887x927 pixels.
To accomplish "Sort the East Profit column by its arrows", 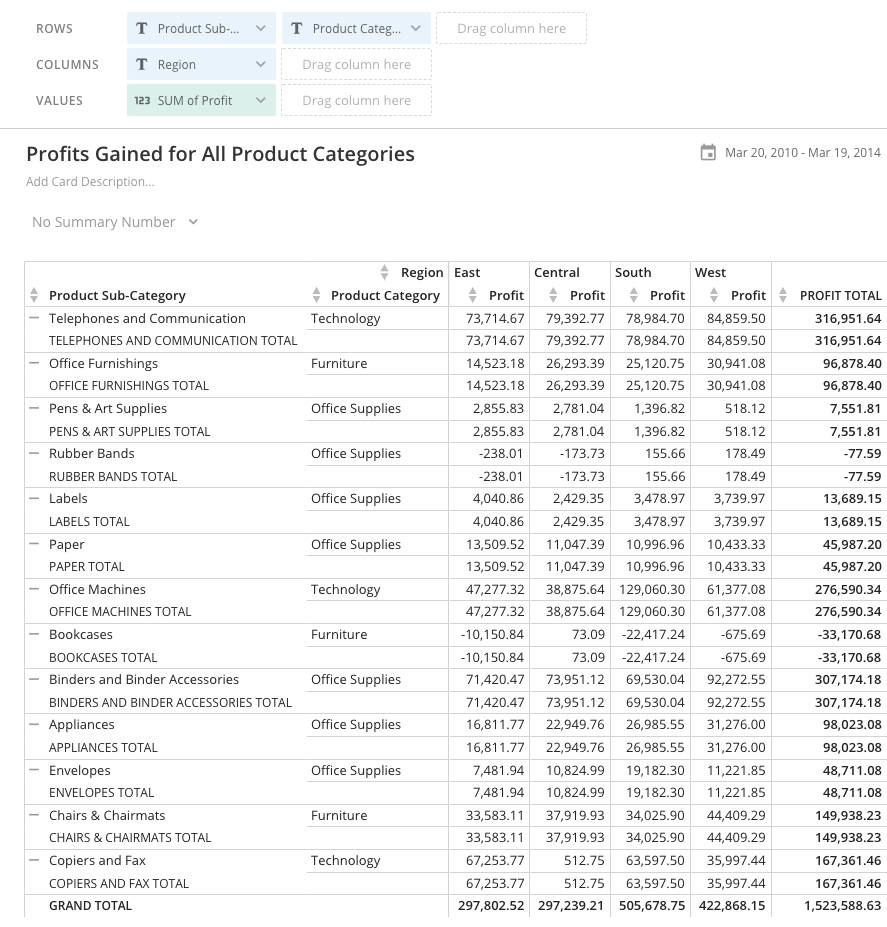I will [x=471, y=295].
